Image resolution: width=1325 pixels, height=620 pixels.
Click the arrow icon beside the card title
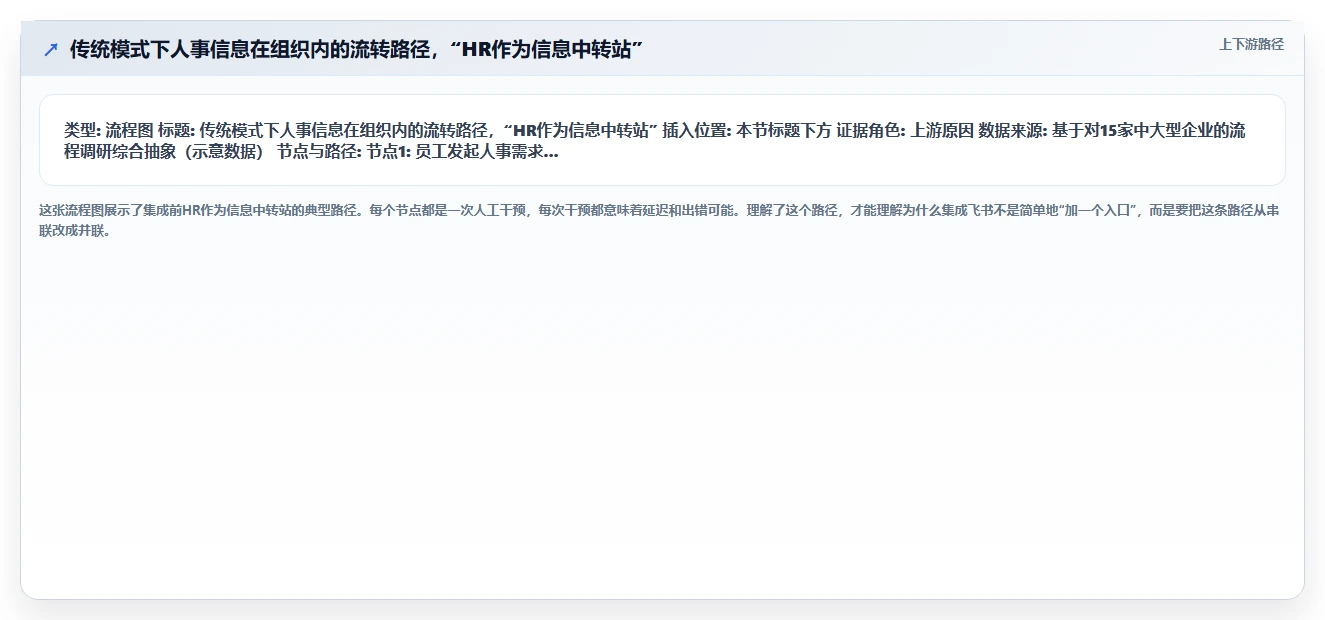point(50,49)
